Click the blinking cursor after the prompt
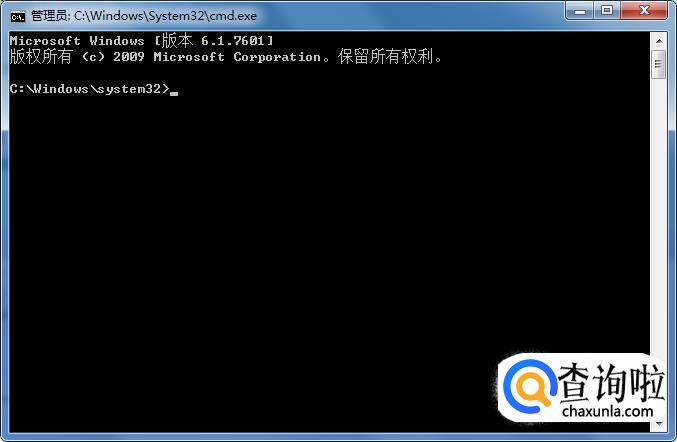 point(174,93)
